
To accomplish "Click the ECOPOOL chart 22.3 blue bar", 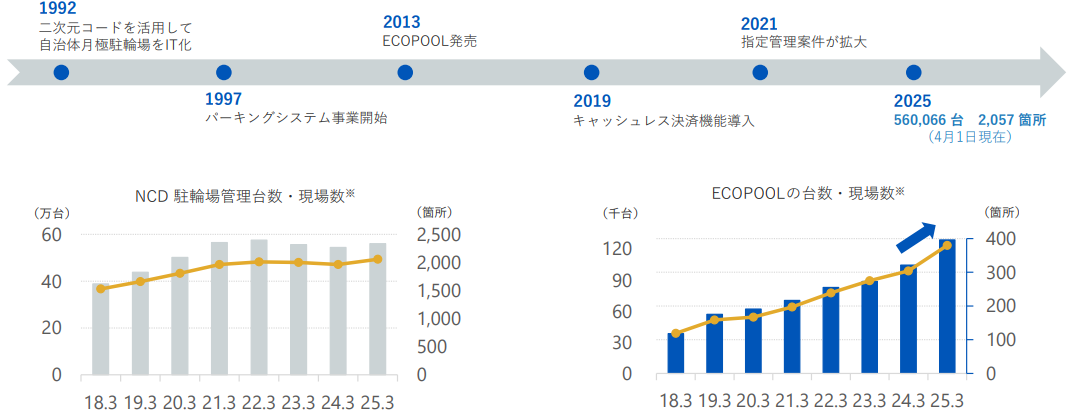I will click(831, 331).
